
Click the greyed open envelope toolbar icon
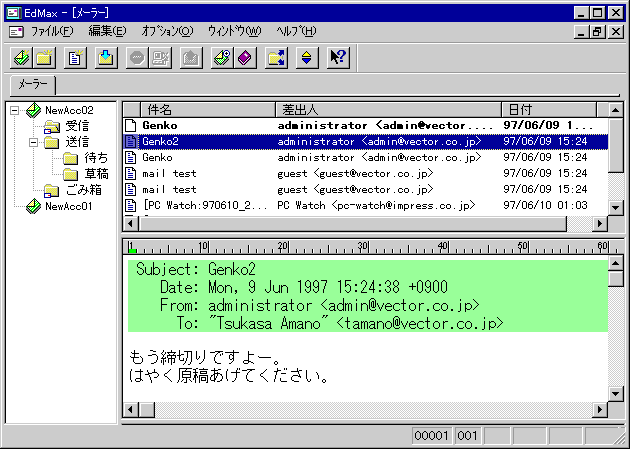[191, 58]
